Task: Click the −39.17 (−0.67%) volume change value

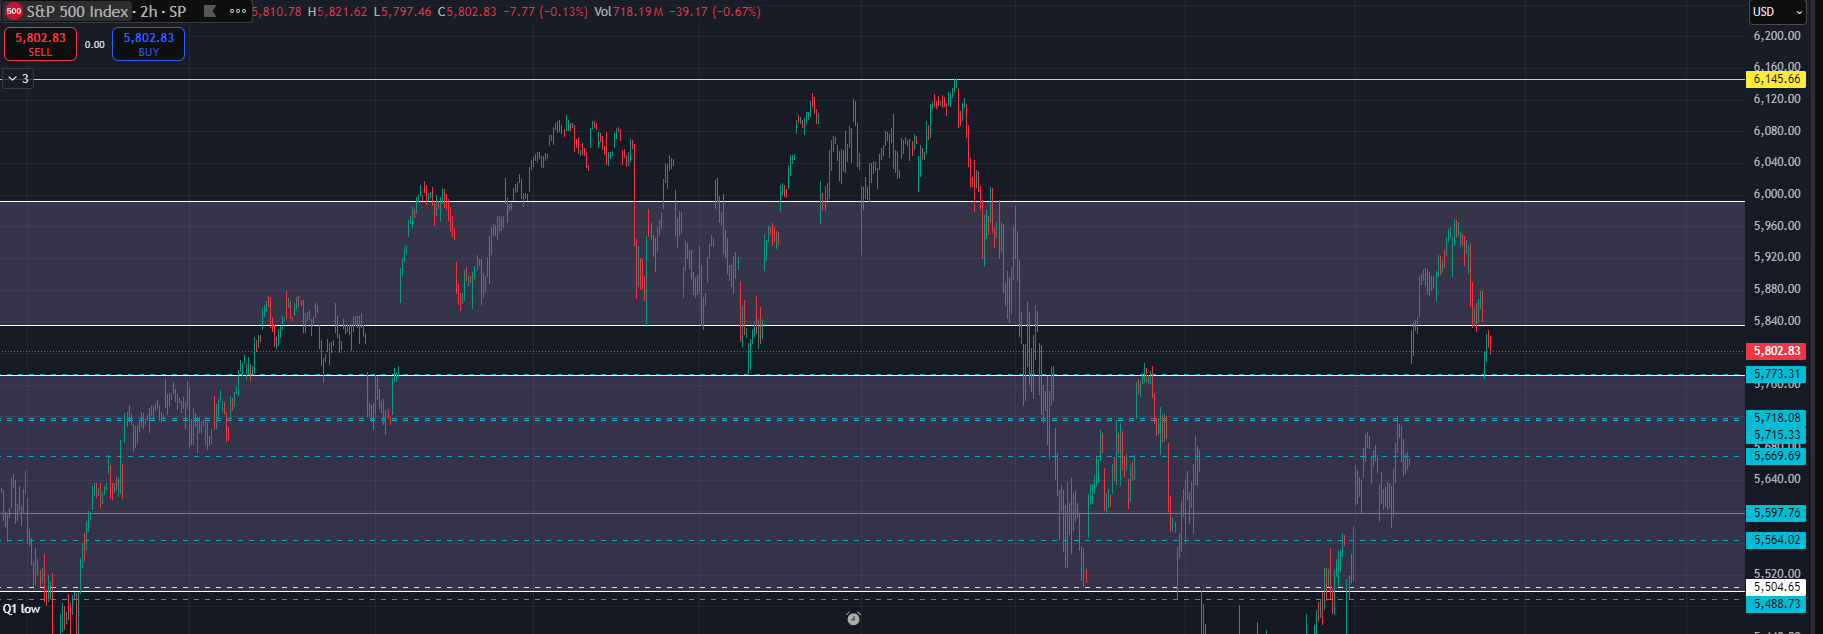Action: tap(715, 12)
